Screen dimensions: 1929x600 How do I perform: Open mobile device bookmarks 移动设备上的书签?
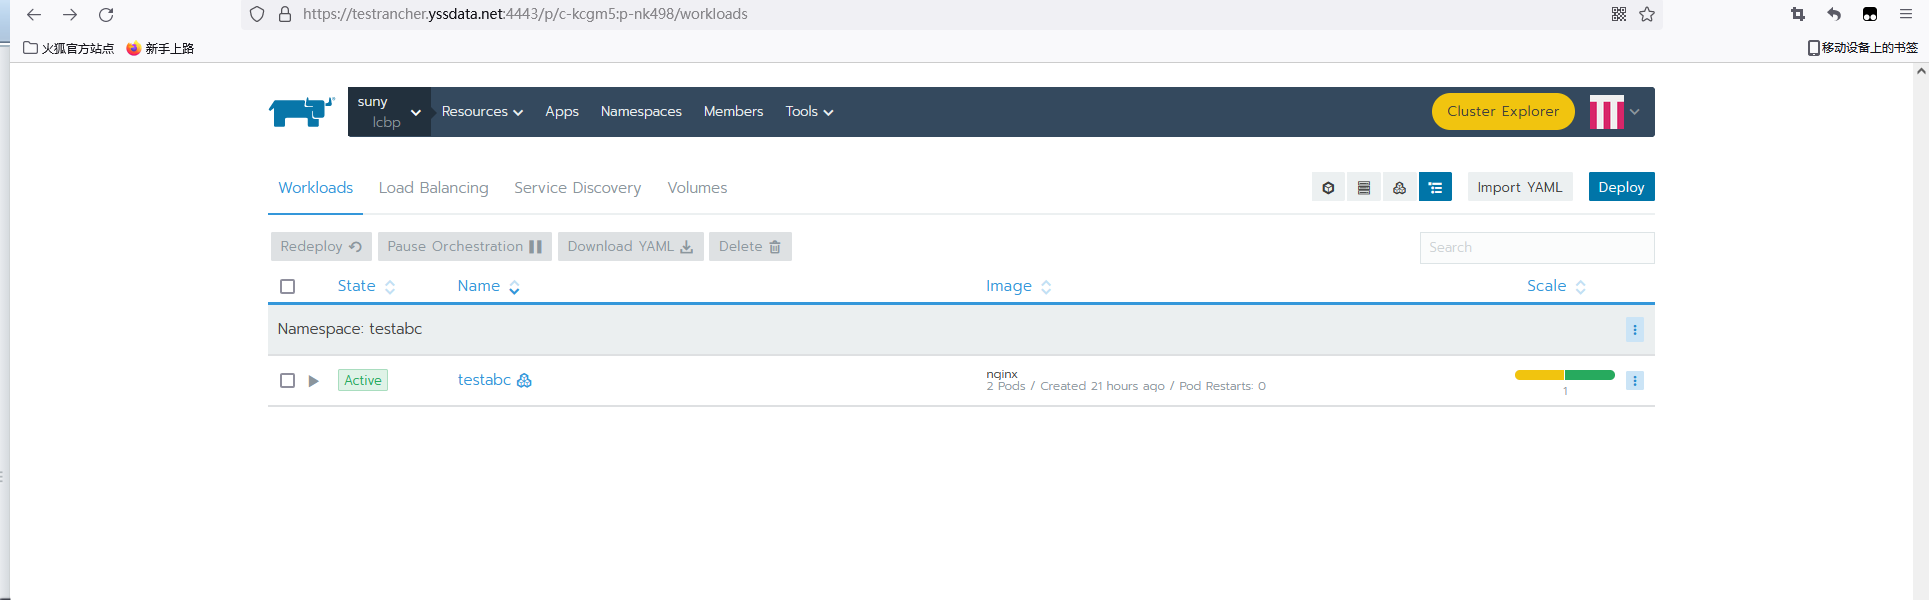click(x=1863, y=48)
